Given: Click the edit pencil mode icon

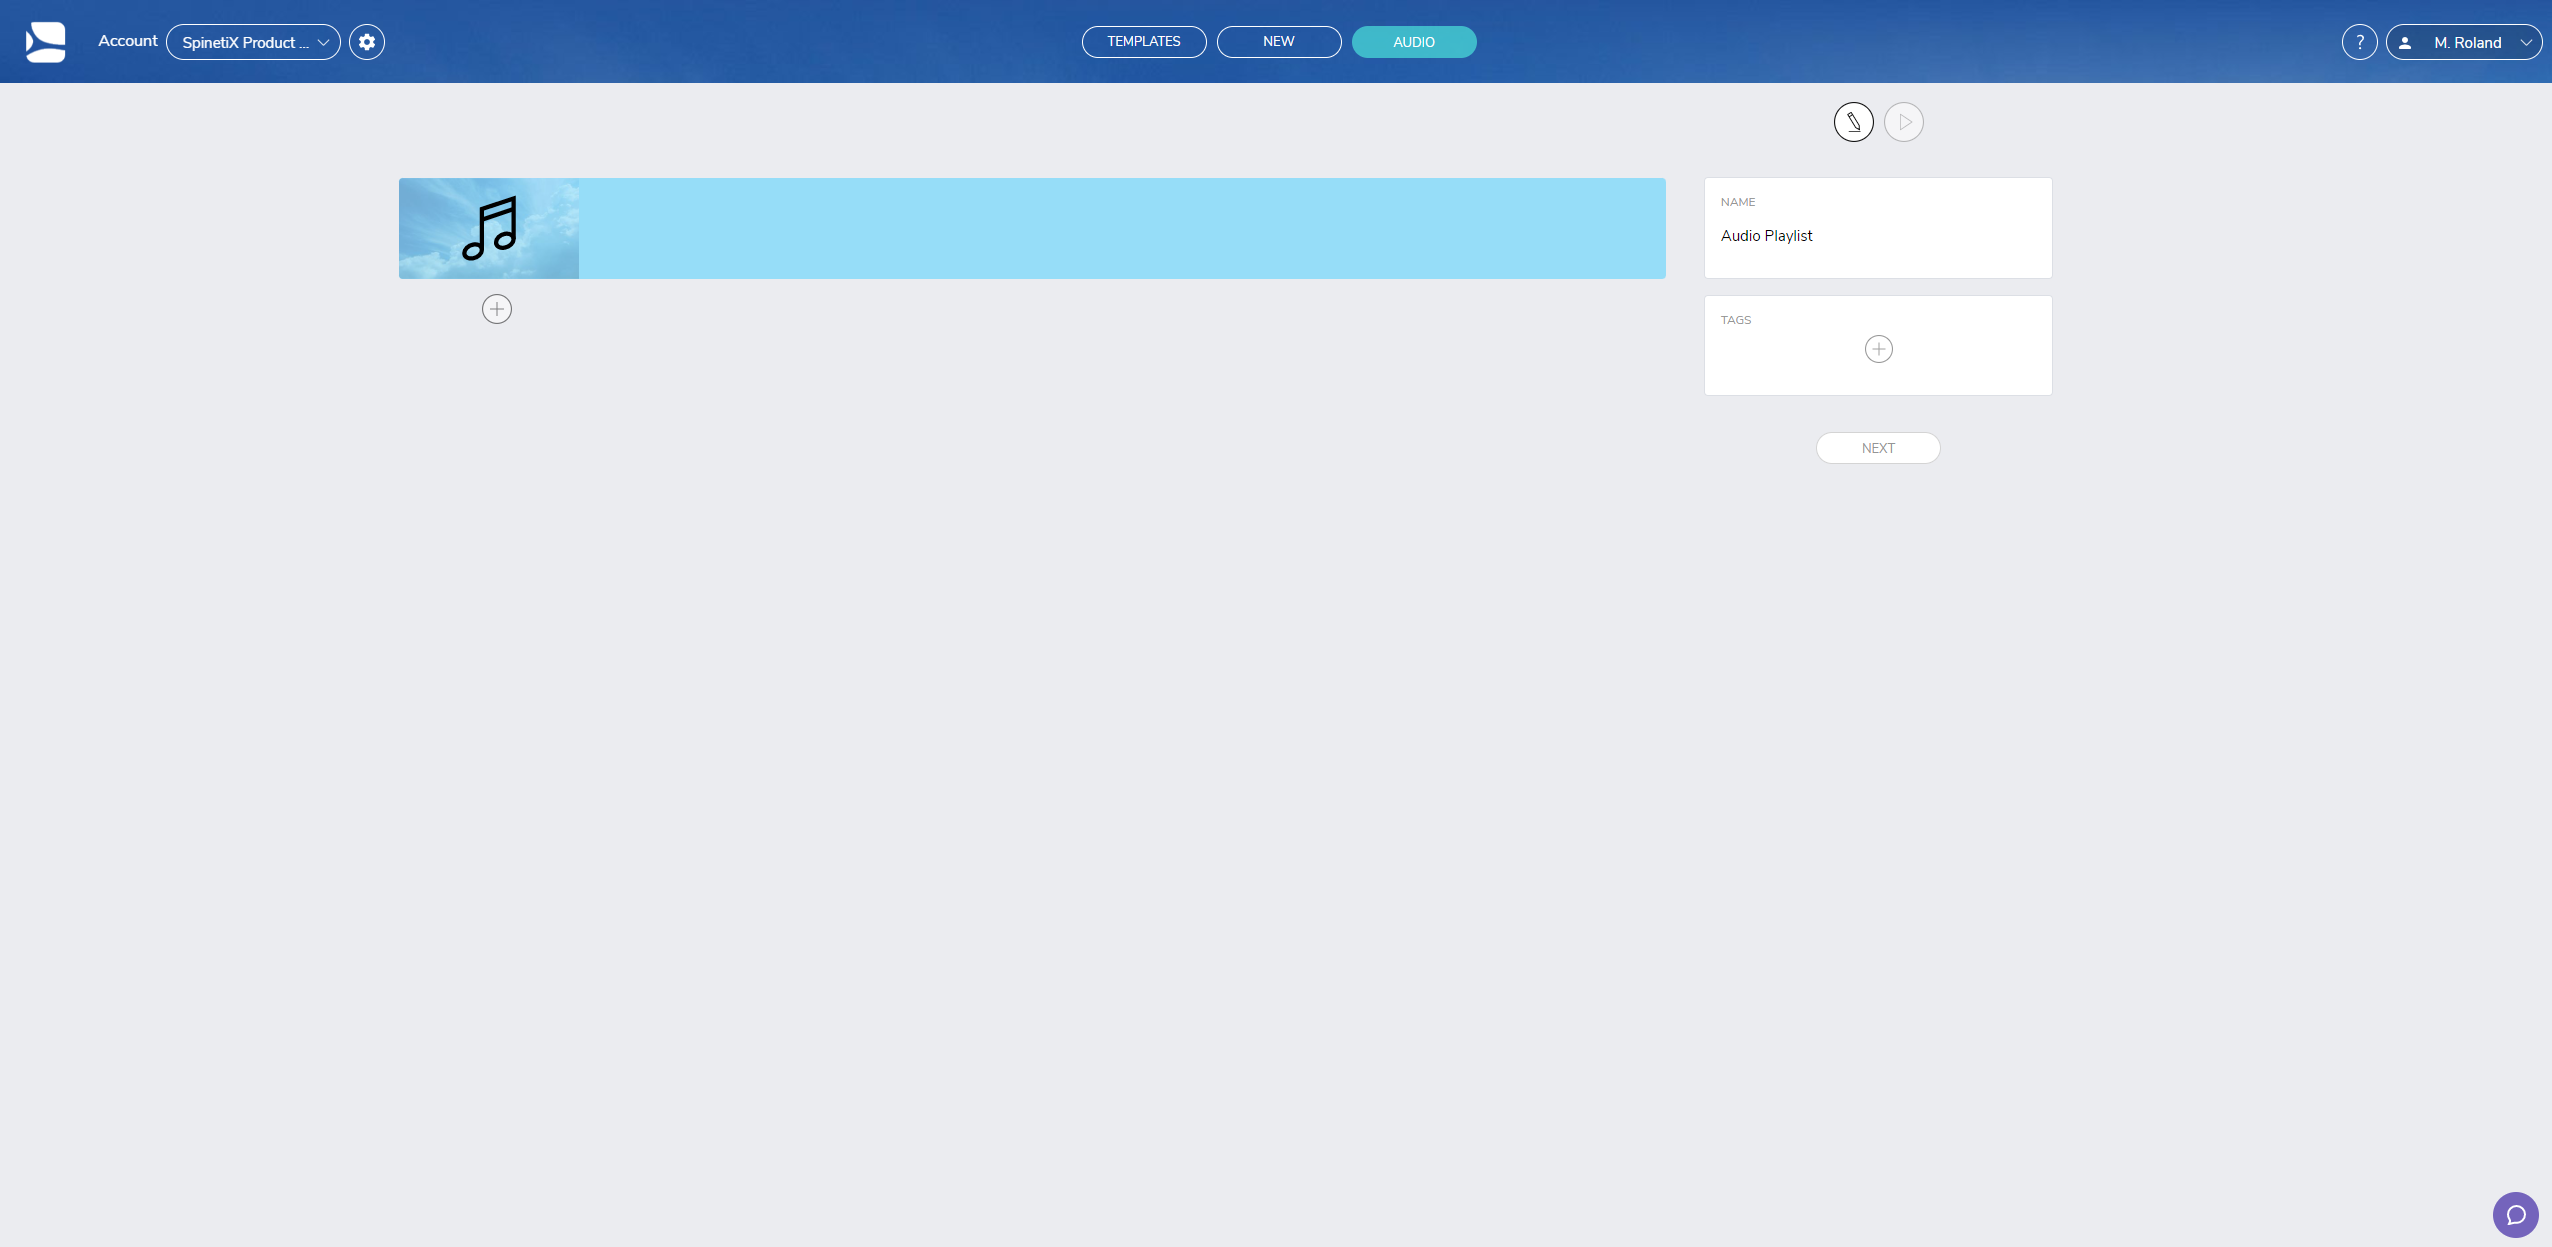Looking at the screenshot, I should click(1854, 122).
